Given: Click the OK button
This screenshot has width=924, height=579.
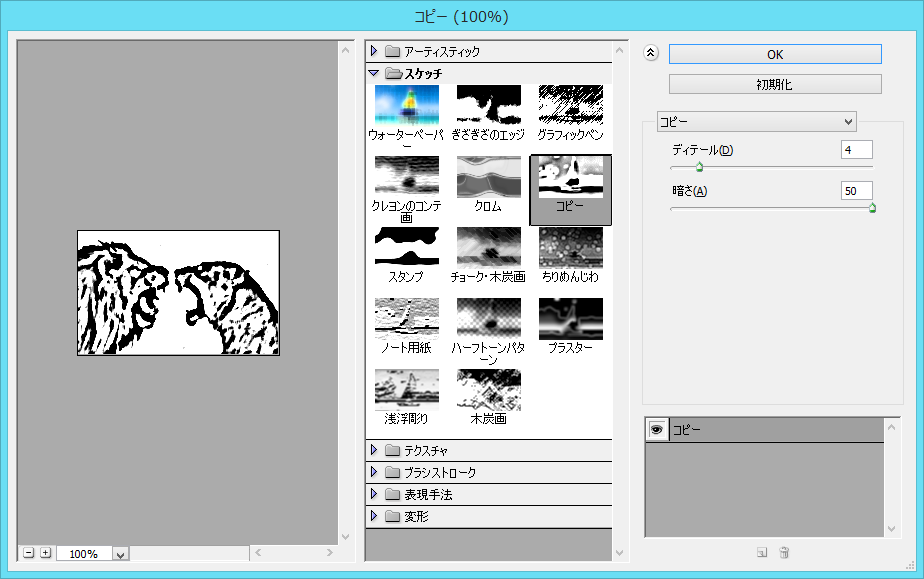Looking at the screenshot, I should 775,54.
